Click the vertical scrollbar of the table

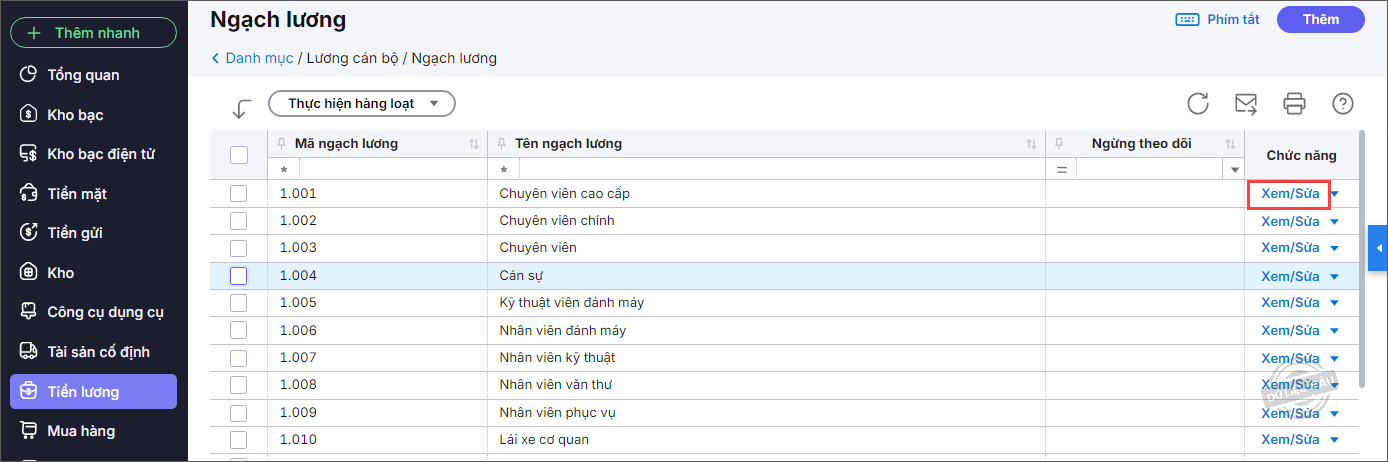coord(1362,260)
